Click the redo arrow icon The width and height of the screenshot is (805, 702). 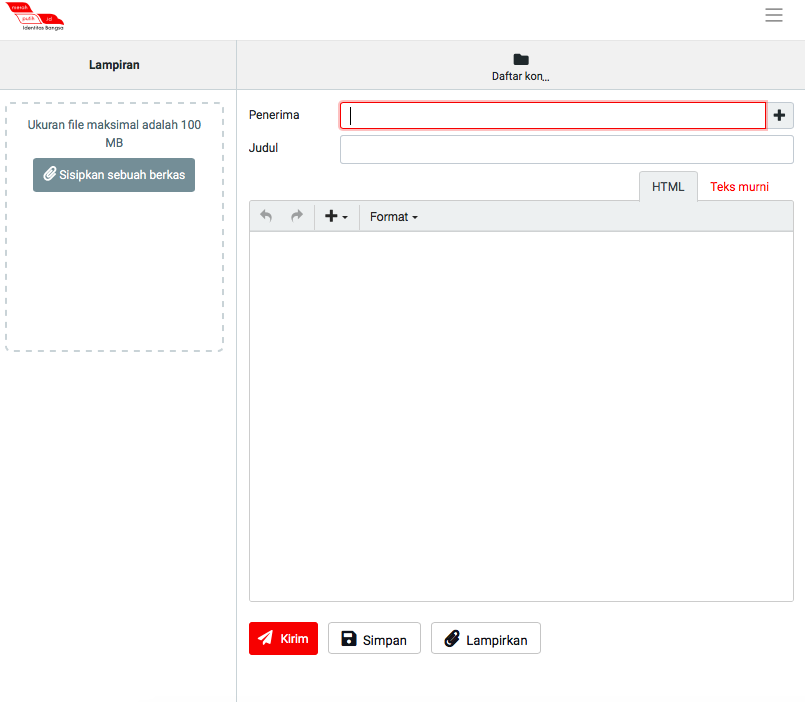tap(294, 216)
